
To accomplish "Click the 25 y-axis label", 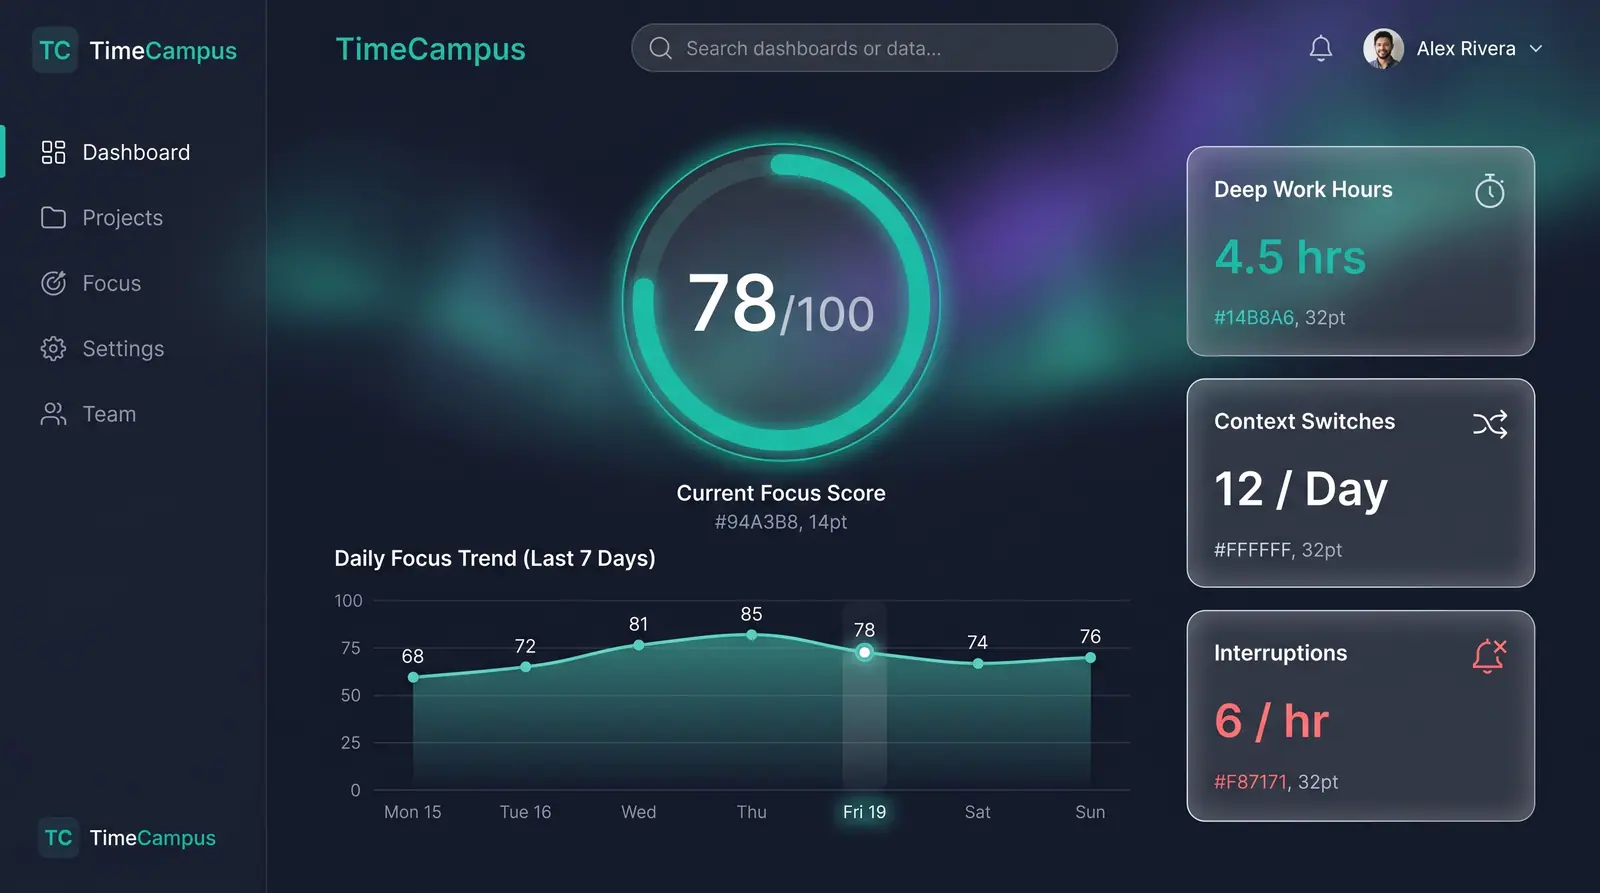I will point(351,743).
